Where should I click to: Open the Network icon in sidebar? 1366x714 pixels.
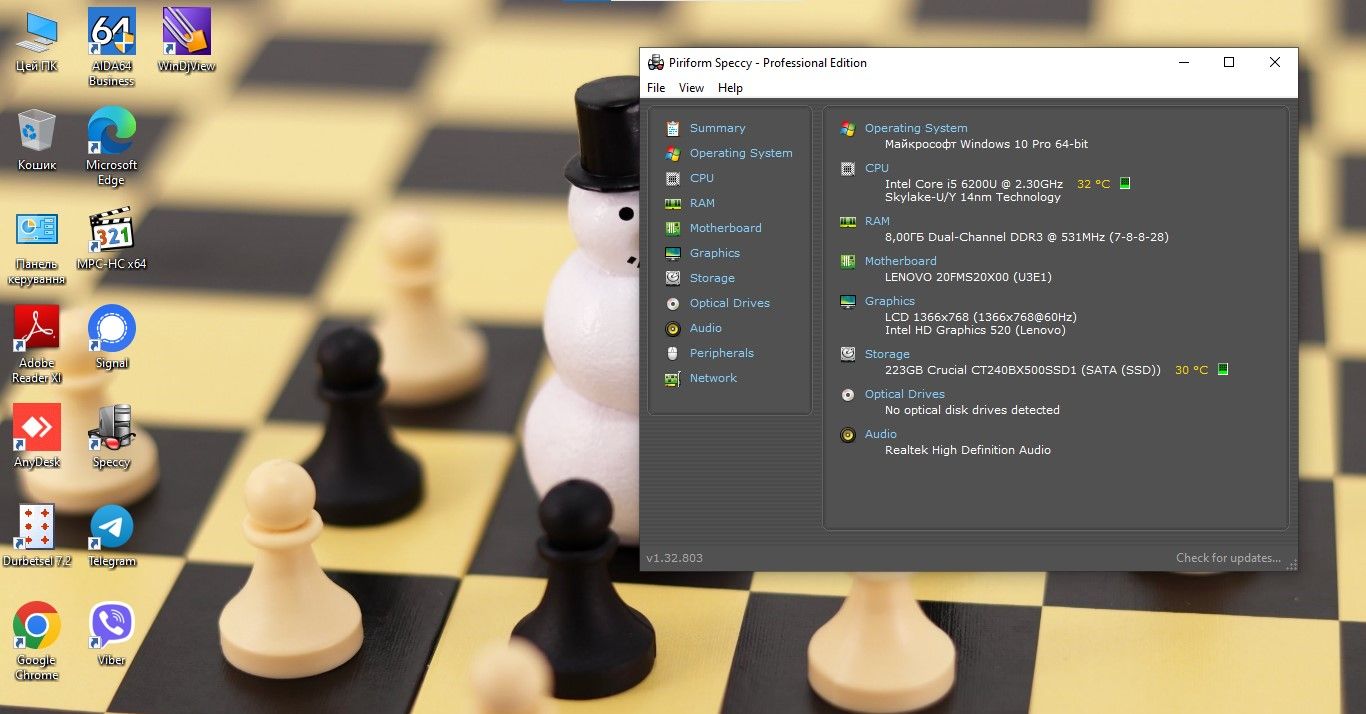coord(673,378)
